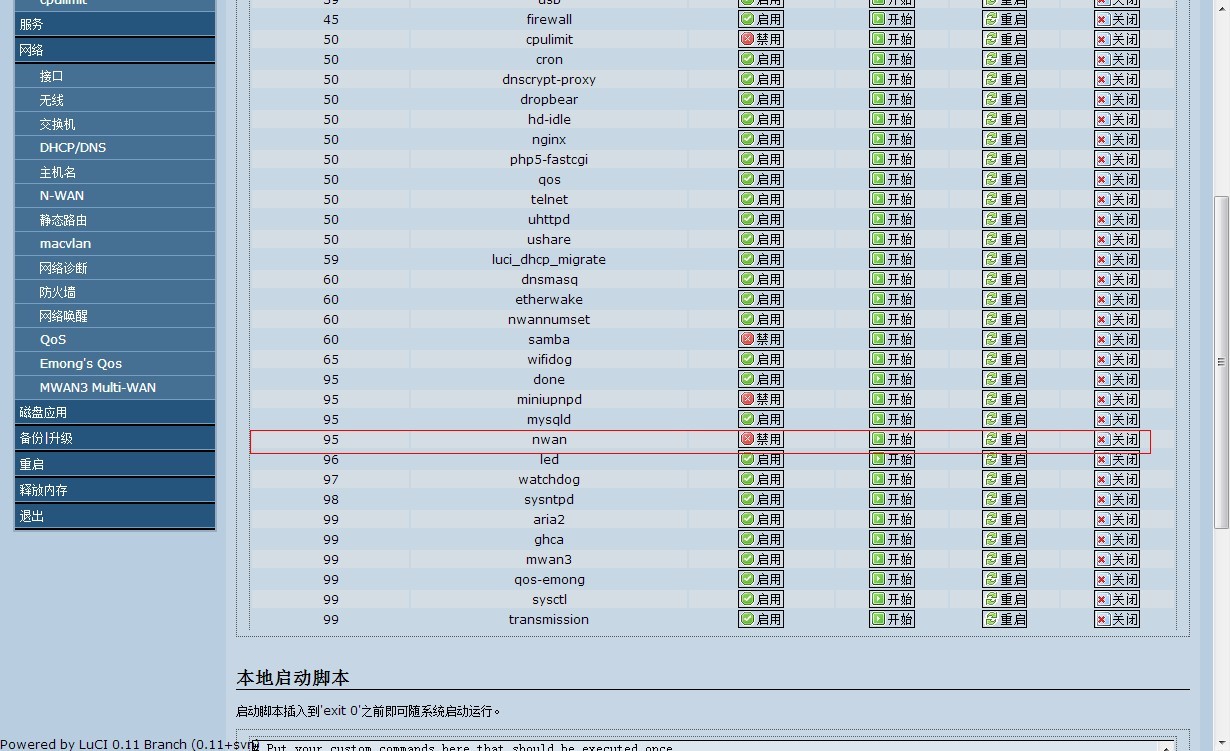
Task: Restart (重启) the dnscrypt-proxy service
Action: pyautogui.click(x=1005, y=79)
